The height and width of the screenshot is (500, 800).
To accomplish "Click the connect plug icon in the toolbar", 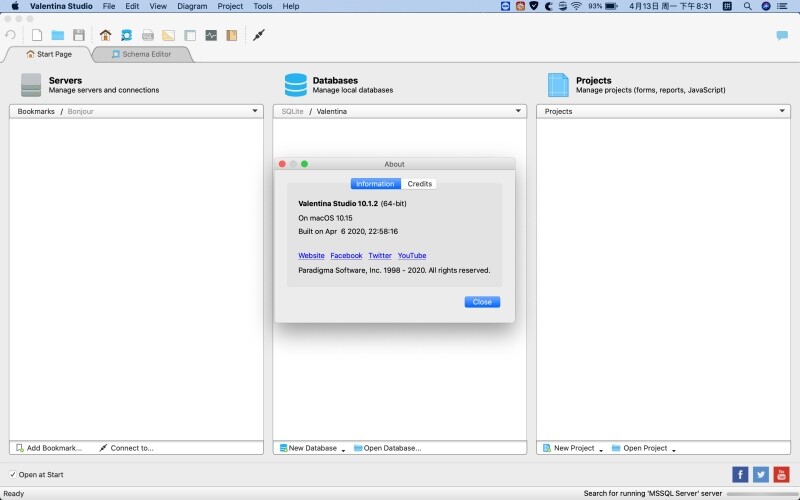I will click(x=259, y=35).
